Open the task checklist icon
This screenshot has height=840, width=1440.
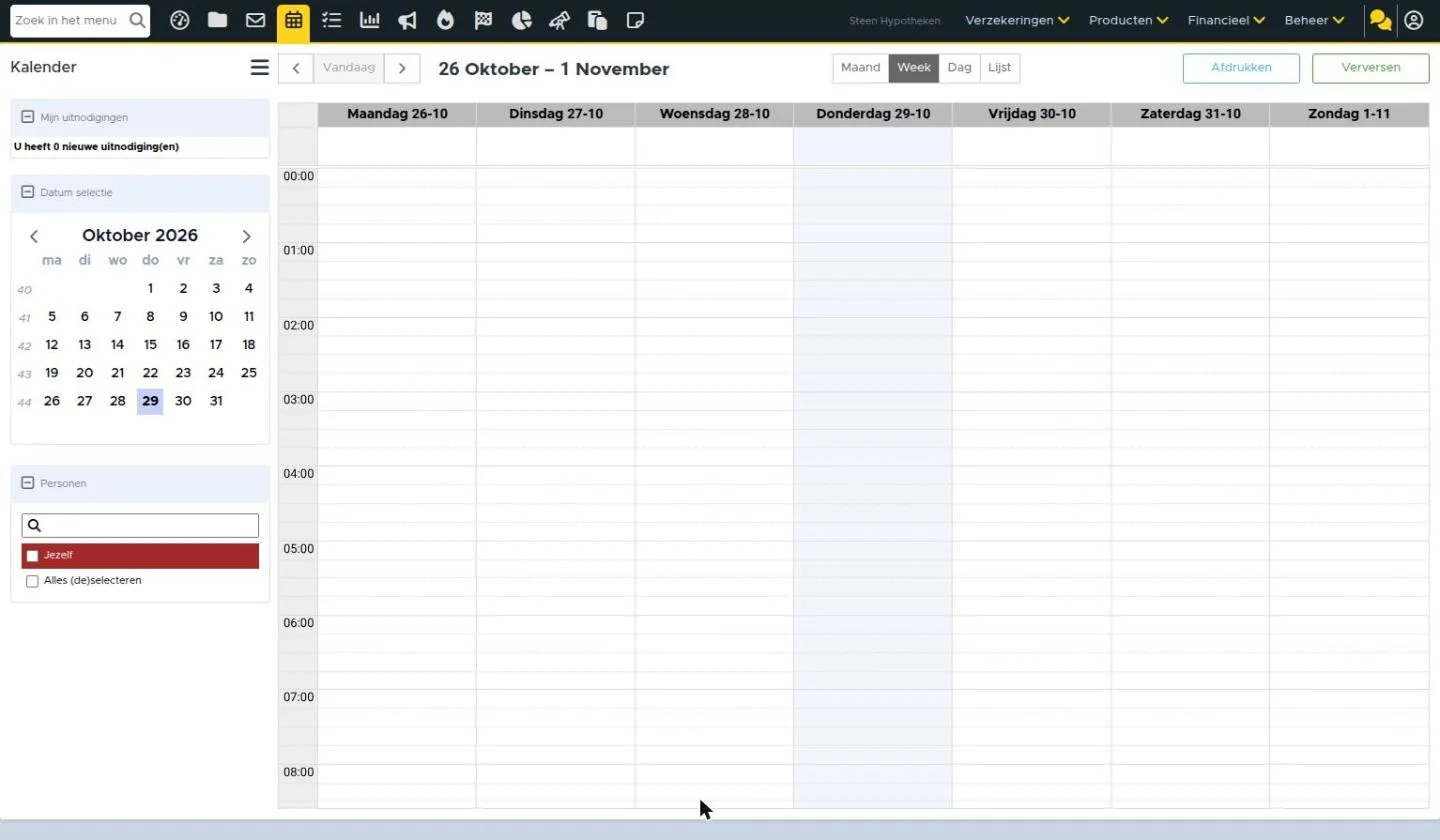pyautogui.click(x=332, y=20)
